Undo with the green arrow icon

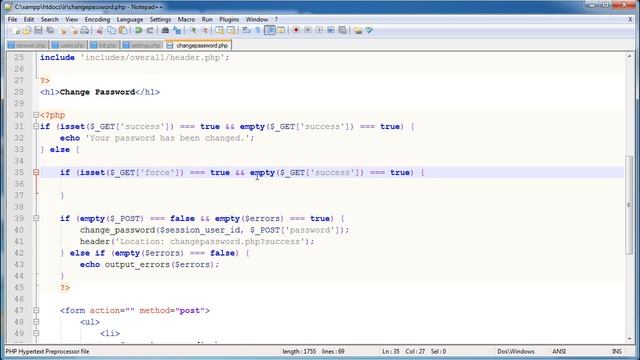pos(138,30)
